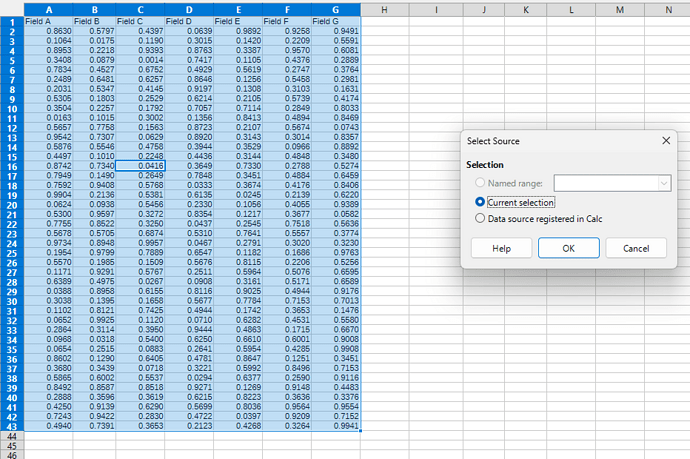Select column K header
690x459 pixels.
point(525,10)
